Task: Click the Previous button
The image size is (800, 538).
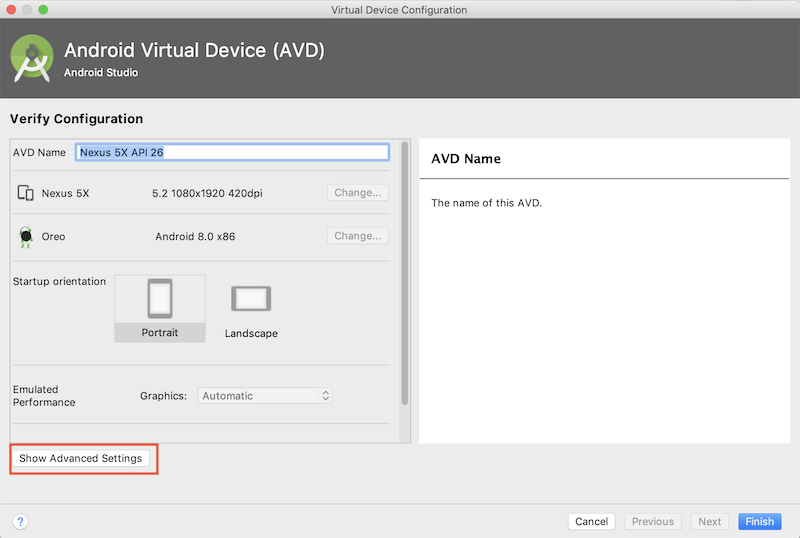Action: coord(653,521)
